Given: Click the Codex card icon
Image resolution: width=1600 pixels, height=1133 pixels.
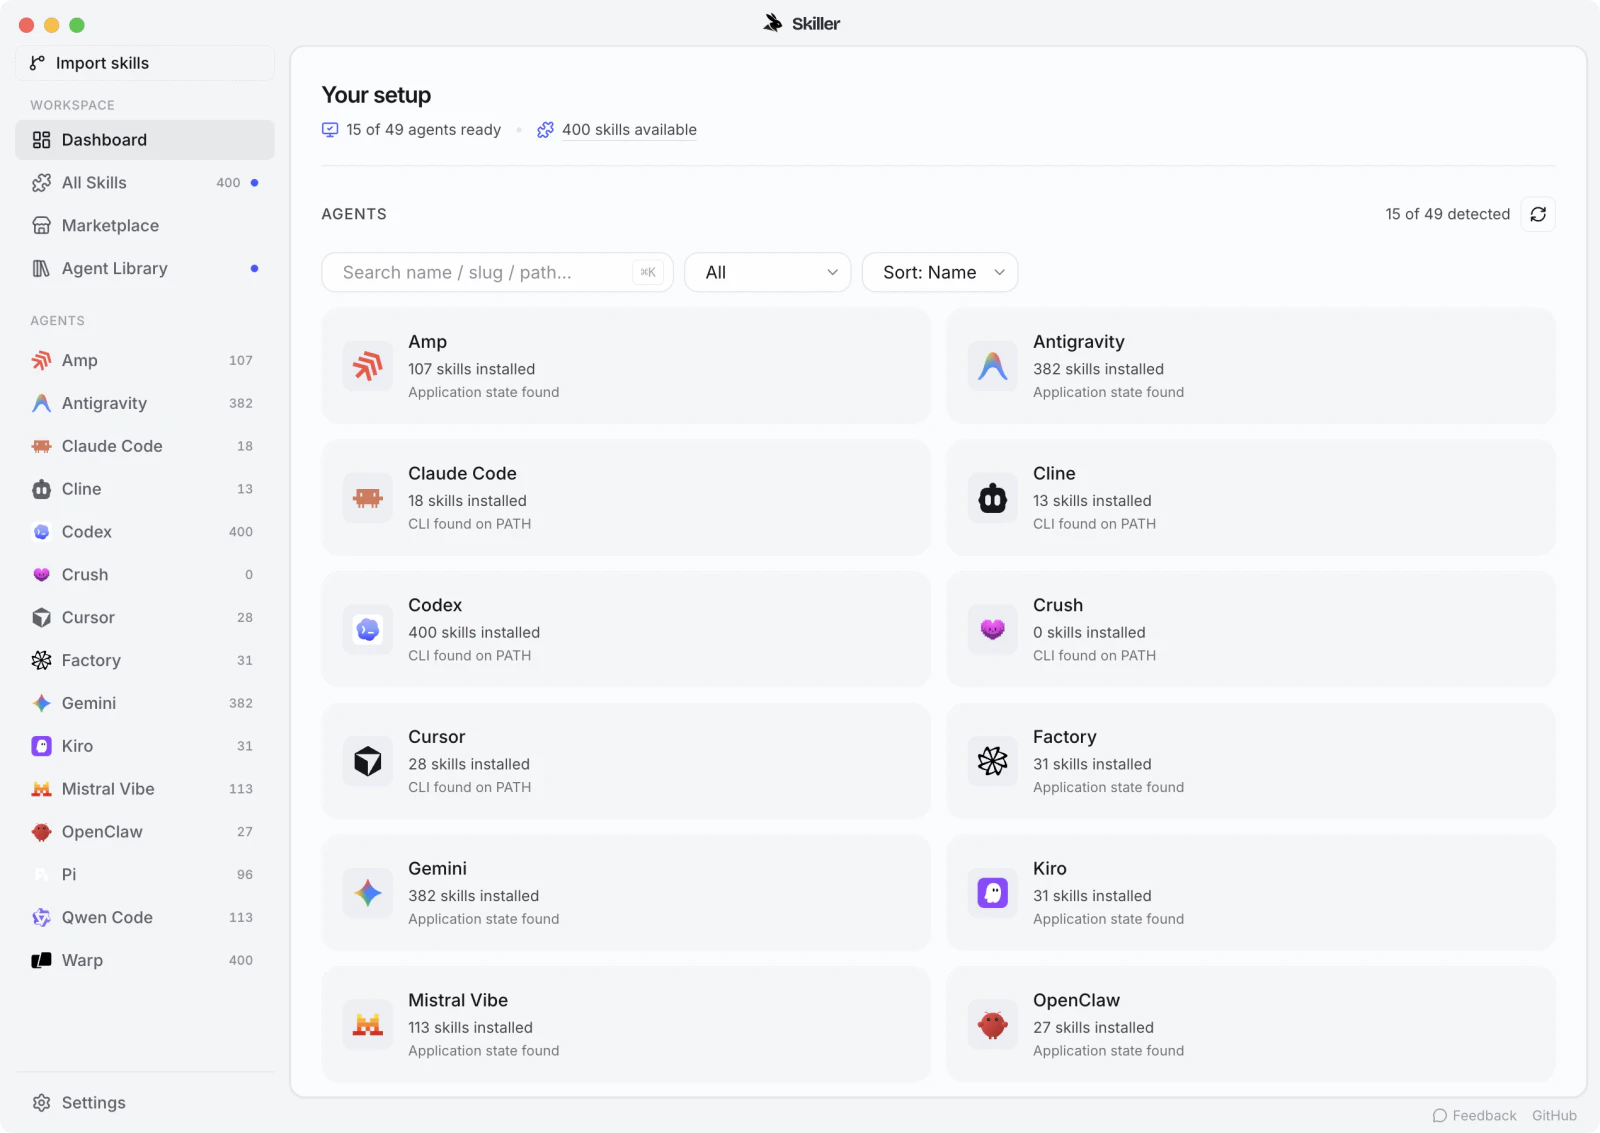Looking at the screenshot, I should coord(368,630).
